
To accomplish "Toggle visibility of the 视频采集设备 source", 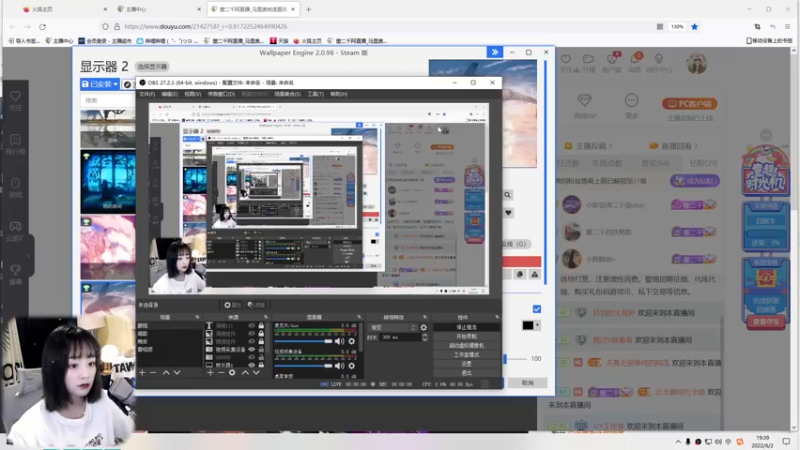I will [x=252, y=349].
